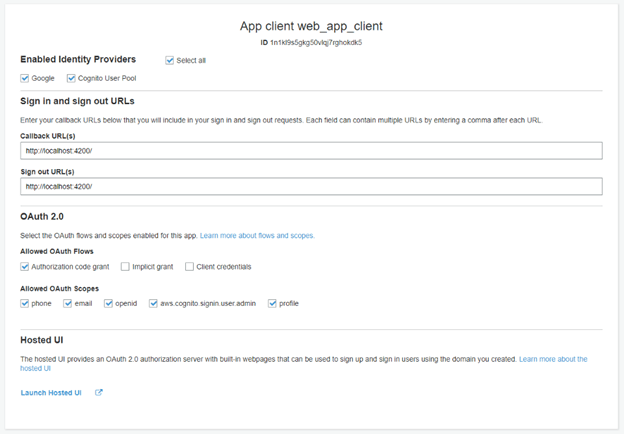Click into the Callback URL(s) field

point(311,150)
